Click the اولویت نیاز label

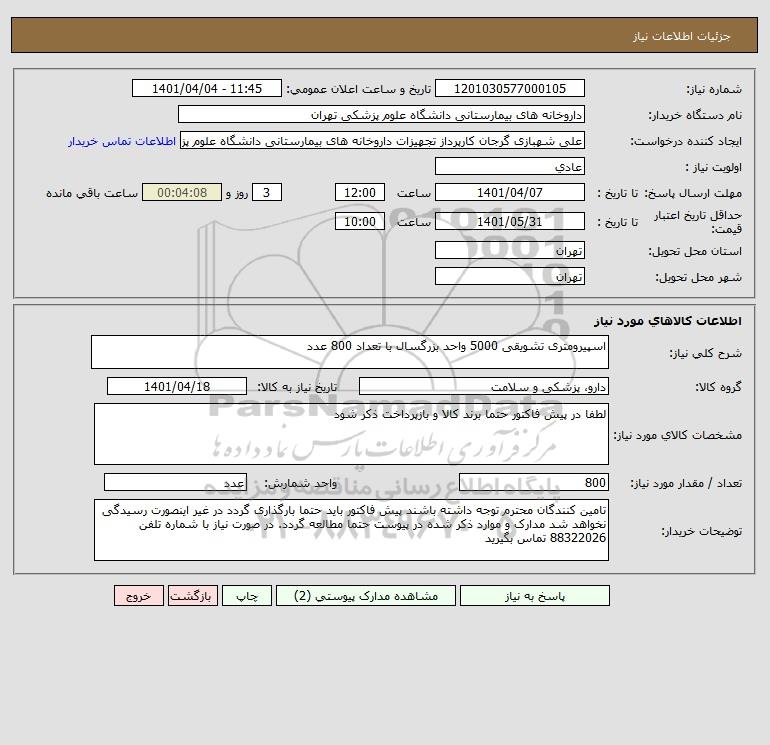(714, 167)
